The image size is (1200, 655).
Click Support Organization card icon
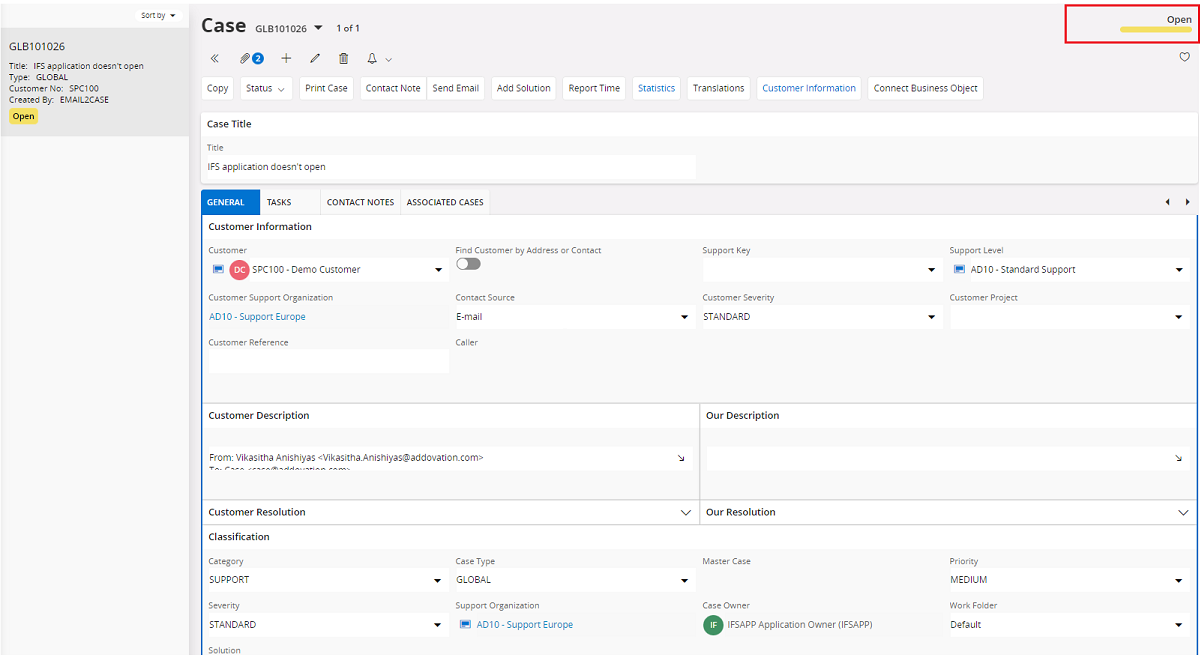point(466,624)
